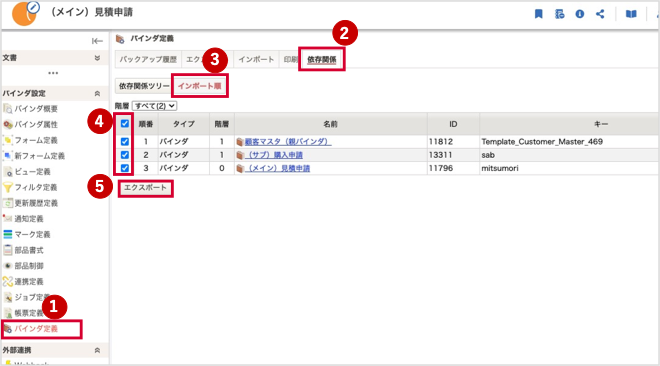Collapse sidebar with arrow icon
Viewport: 660px width, 366px height.
[97, 41]
